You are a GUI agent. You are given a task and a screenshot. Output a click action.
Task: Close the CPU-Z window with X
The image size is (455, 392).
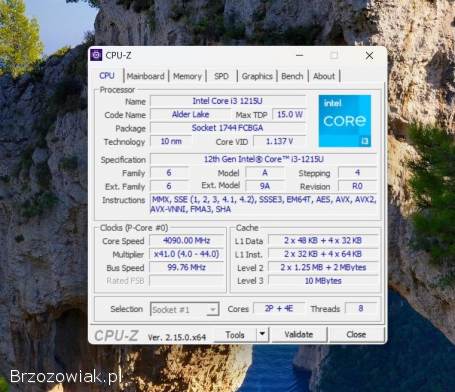369,55
